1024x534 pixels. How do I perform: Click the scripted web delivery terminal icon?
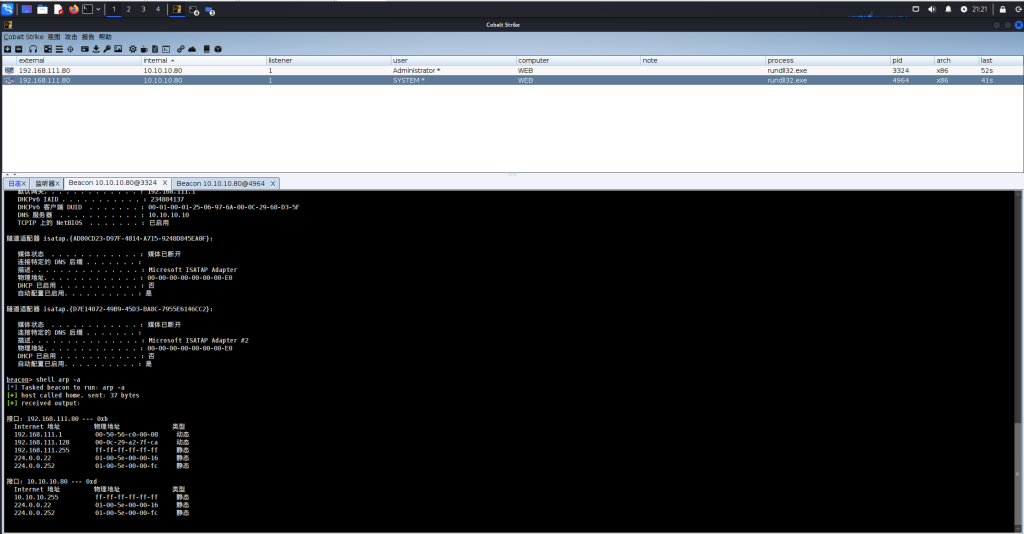coord(166,49)
